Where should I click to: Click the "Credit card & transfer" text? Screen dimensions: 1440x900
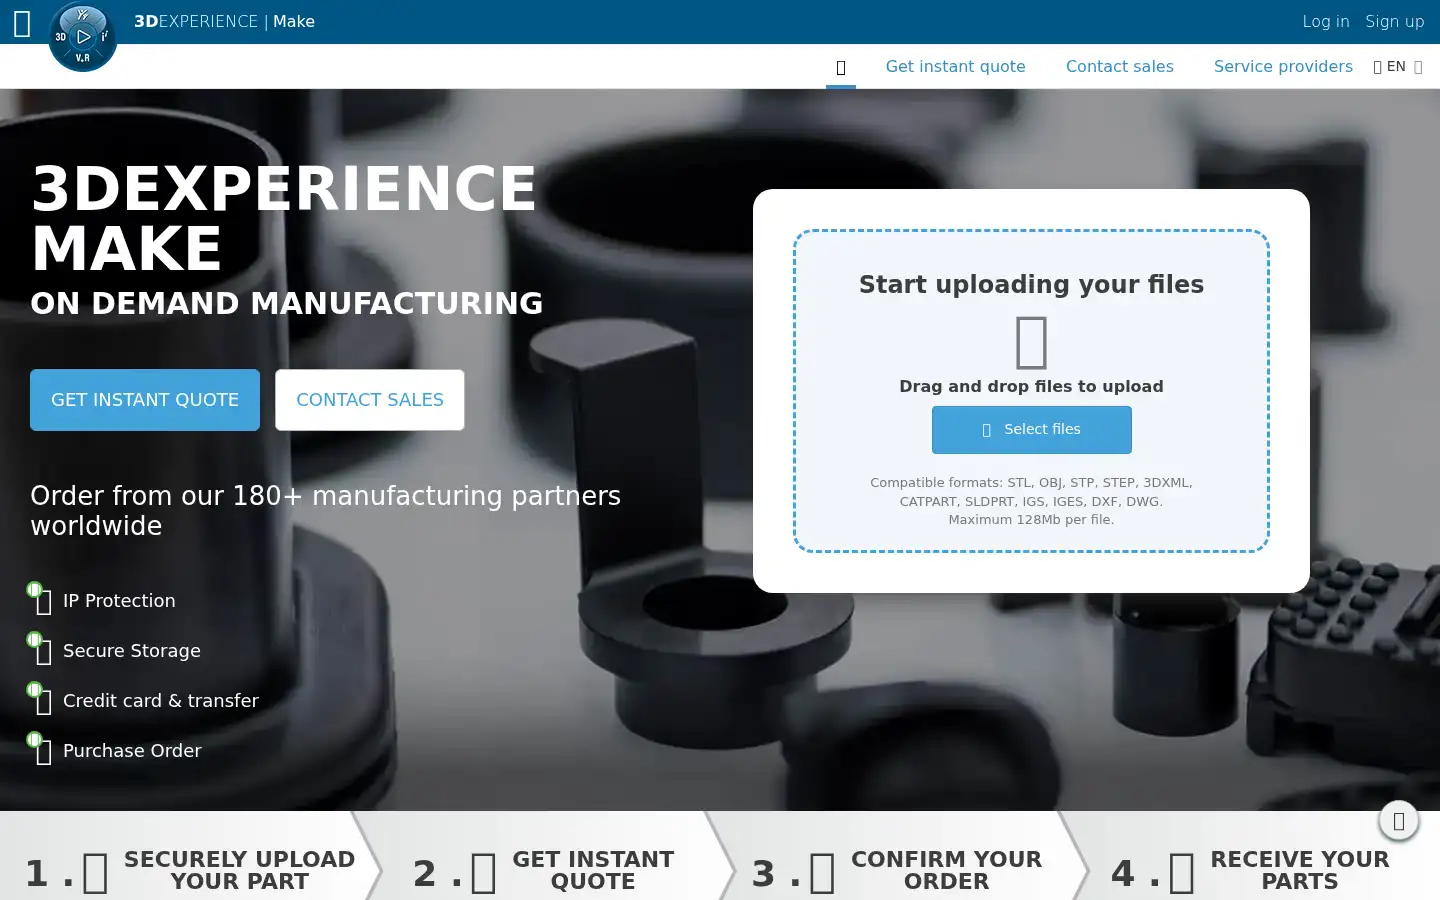[x=161, y=700]
